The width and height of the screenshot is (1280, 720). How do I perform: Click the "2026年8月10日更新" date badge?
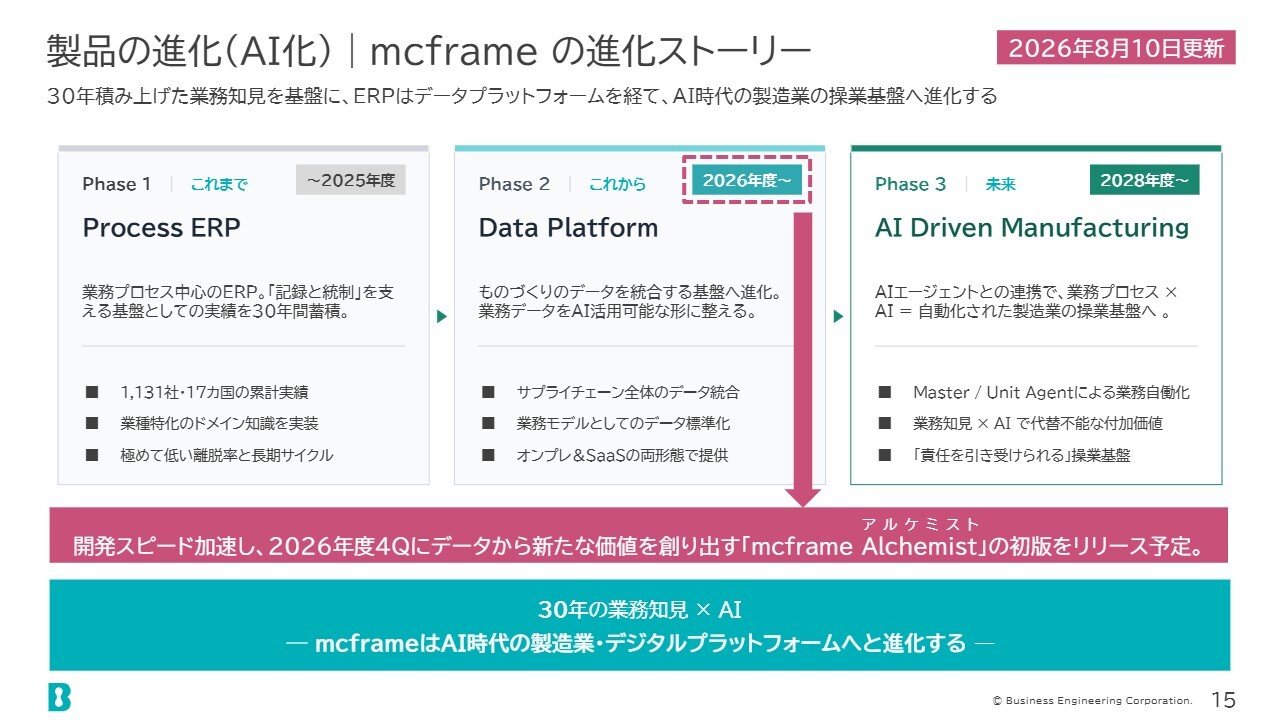(x=1116, y=48)
